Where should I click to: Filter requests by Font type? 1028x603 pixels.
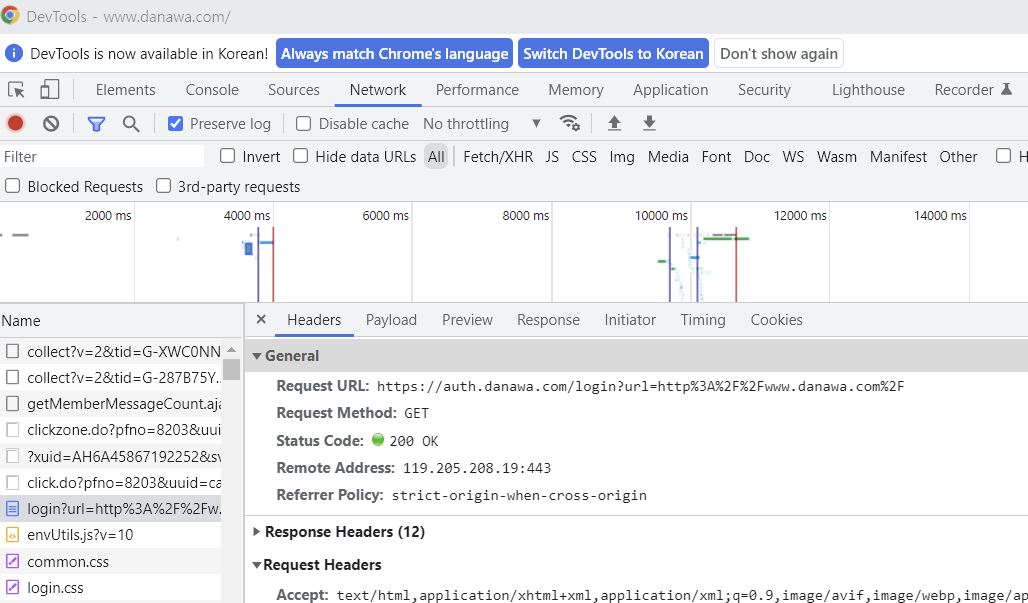716,157
